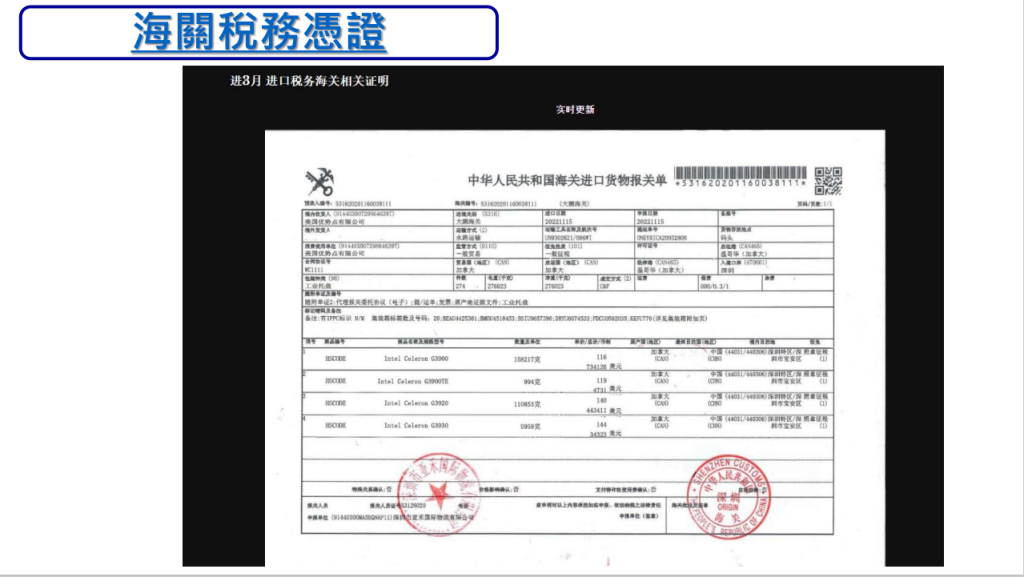Click the barcode at top of form
The height and width of the screenshot is (577, 1024).
(739, 176)
